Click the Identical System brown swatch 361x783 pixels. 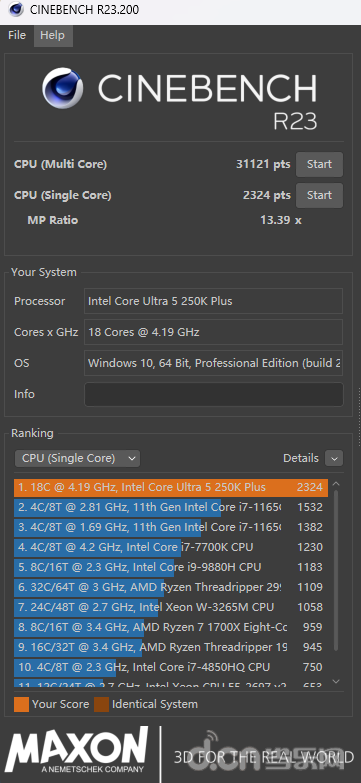pos(101,705)
